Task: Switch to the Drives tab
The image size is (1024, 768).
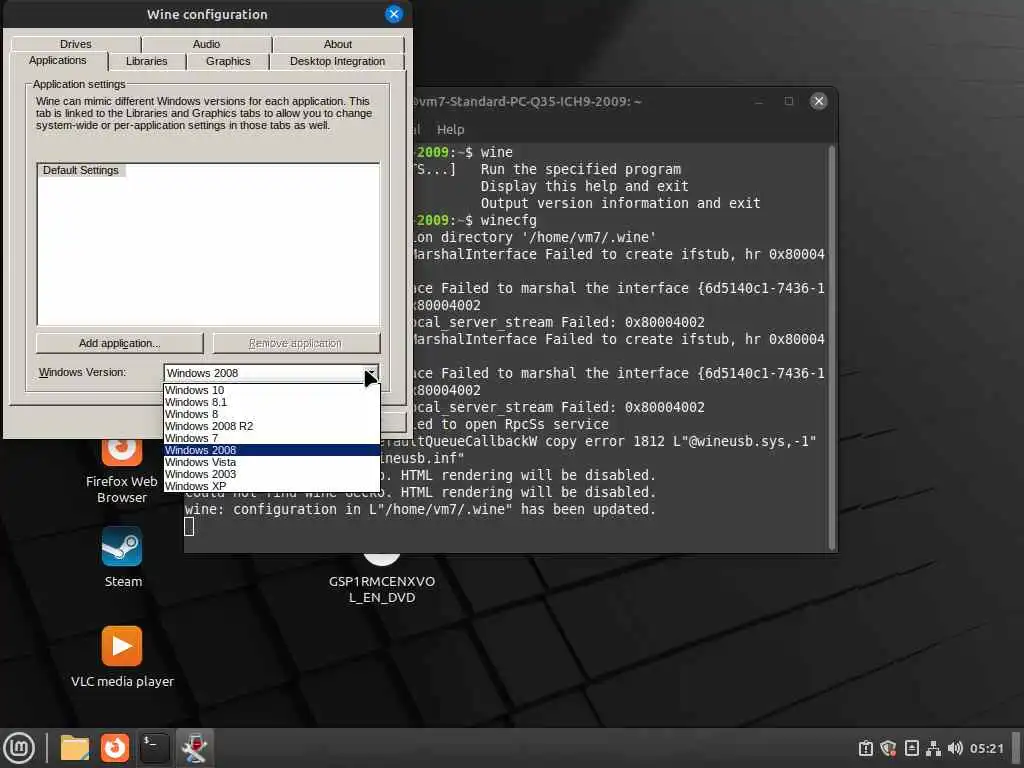Action: click(x=76, y=44)
